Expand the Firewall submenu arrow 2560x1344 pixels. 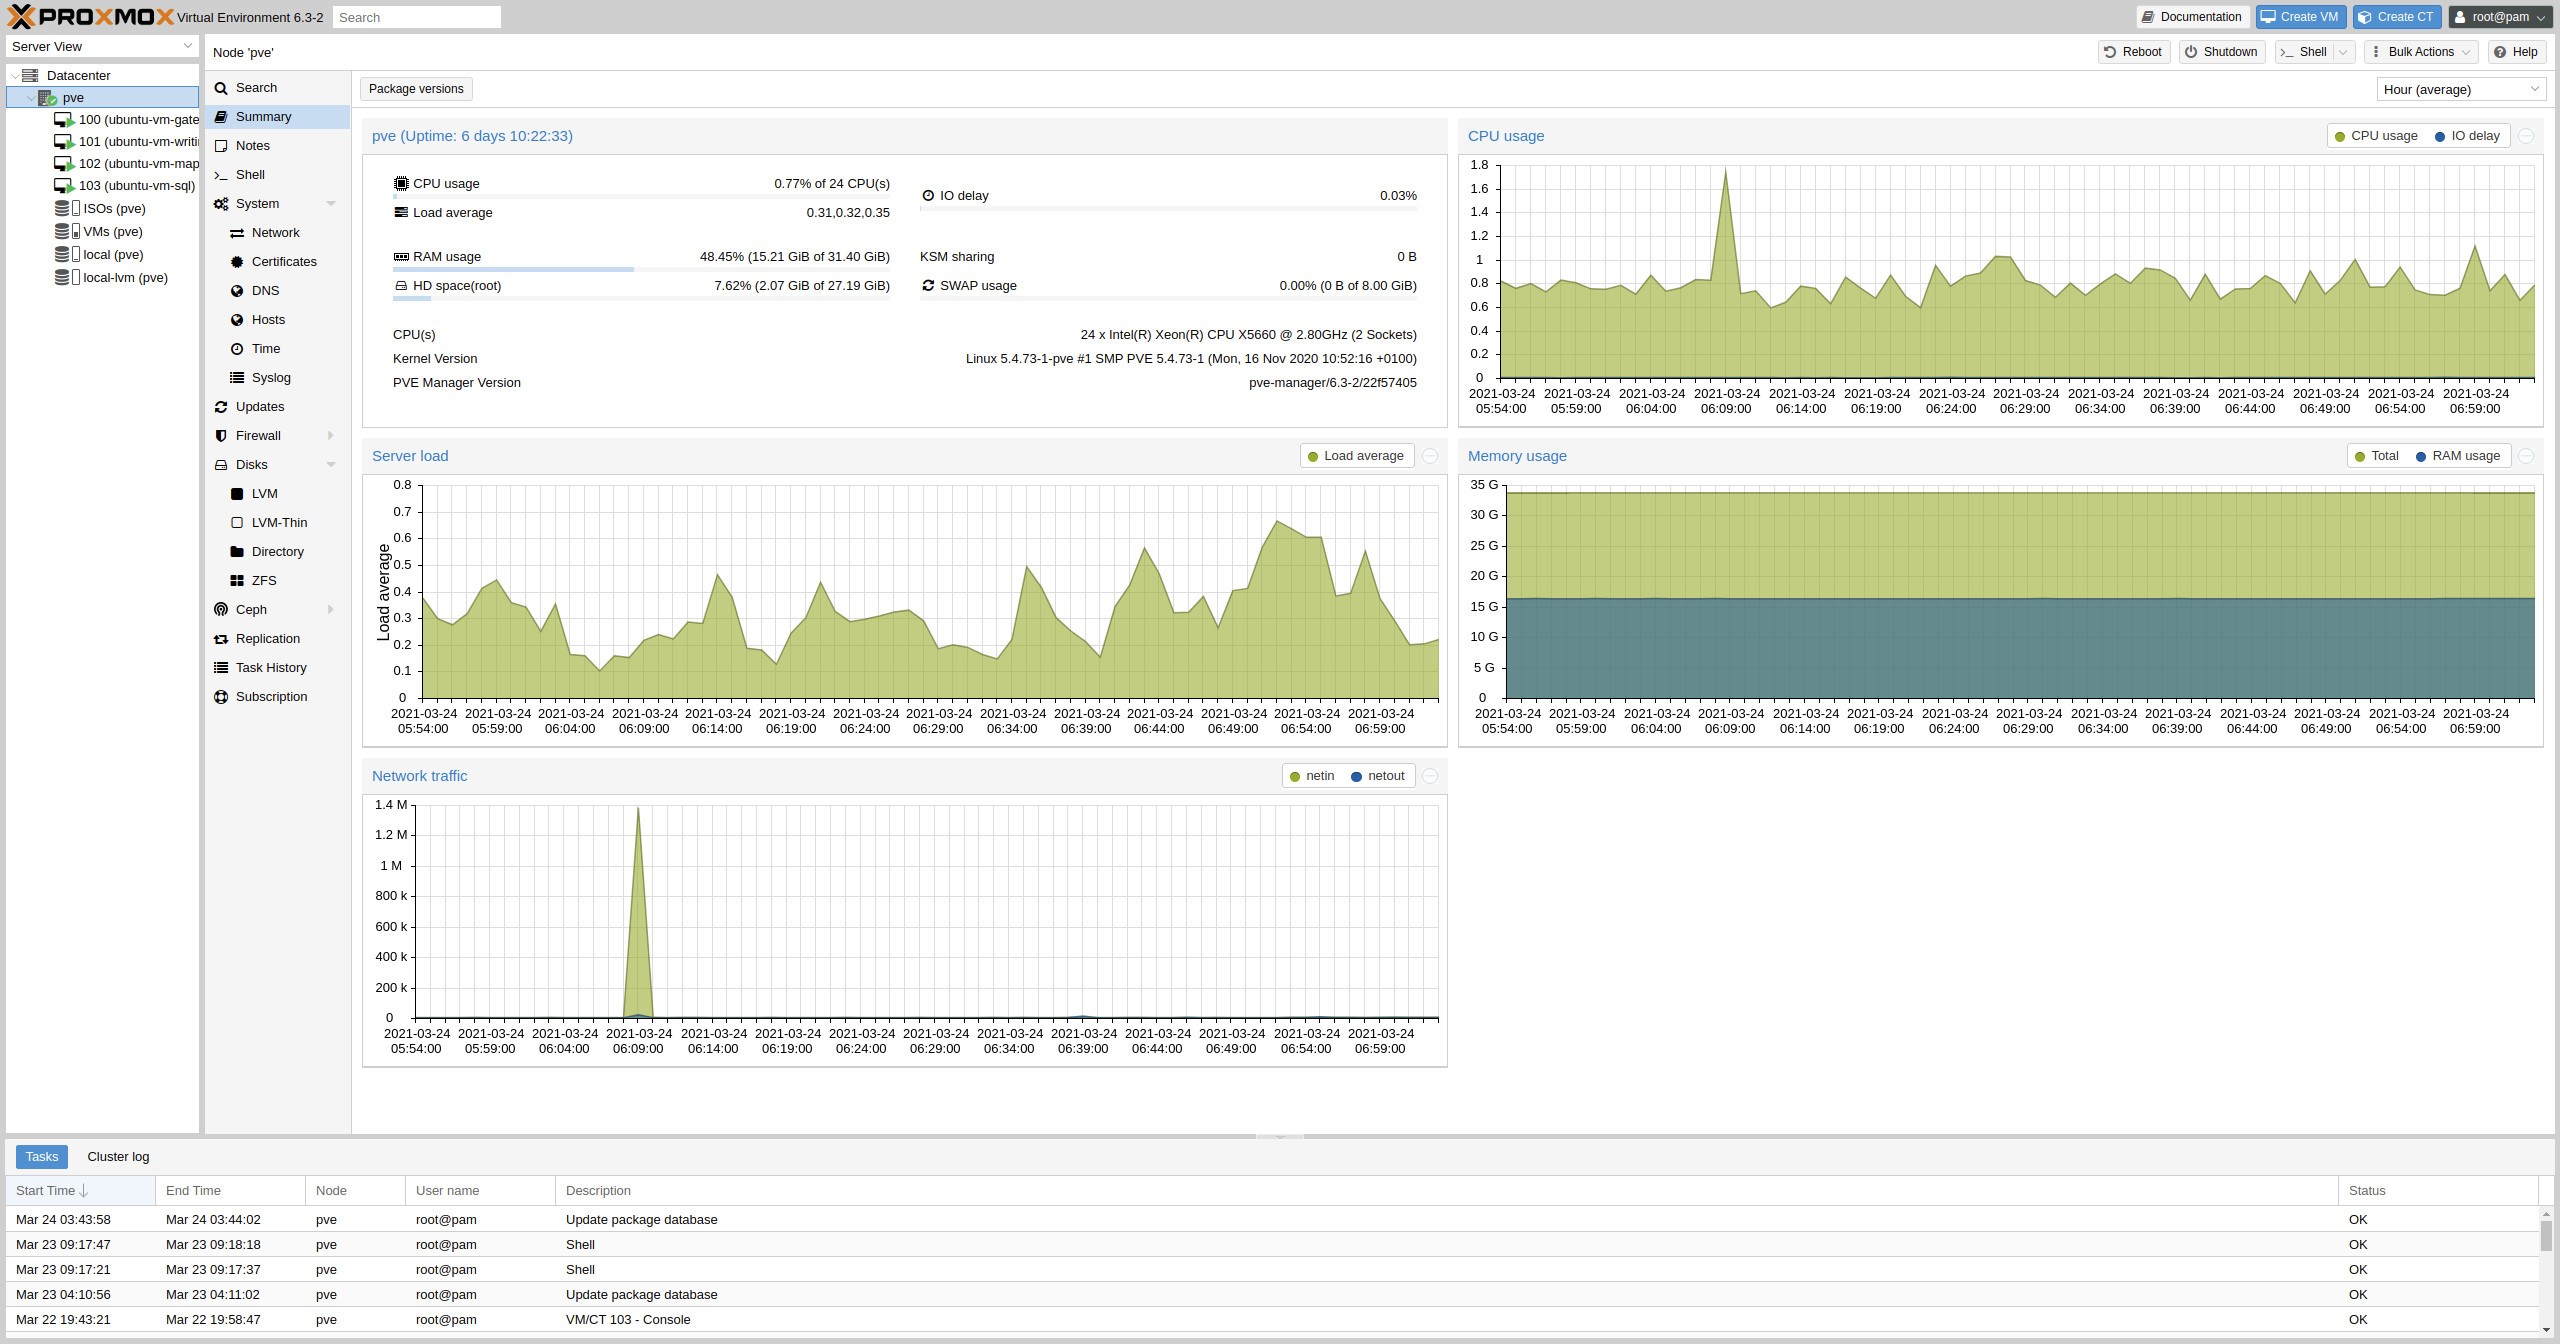click(x=331, y=436)
